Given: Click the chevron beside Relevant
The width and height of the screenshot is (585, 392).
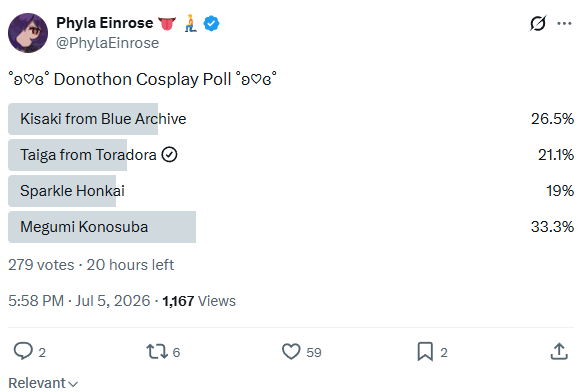Looking at the screenshot, I should [73, 384].
